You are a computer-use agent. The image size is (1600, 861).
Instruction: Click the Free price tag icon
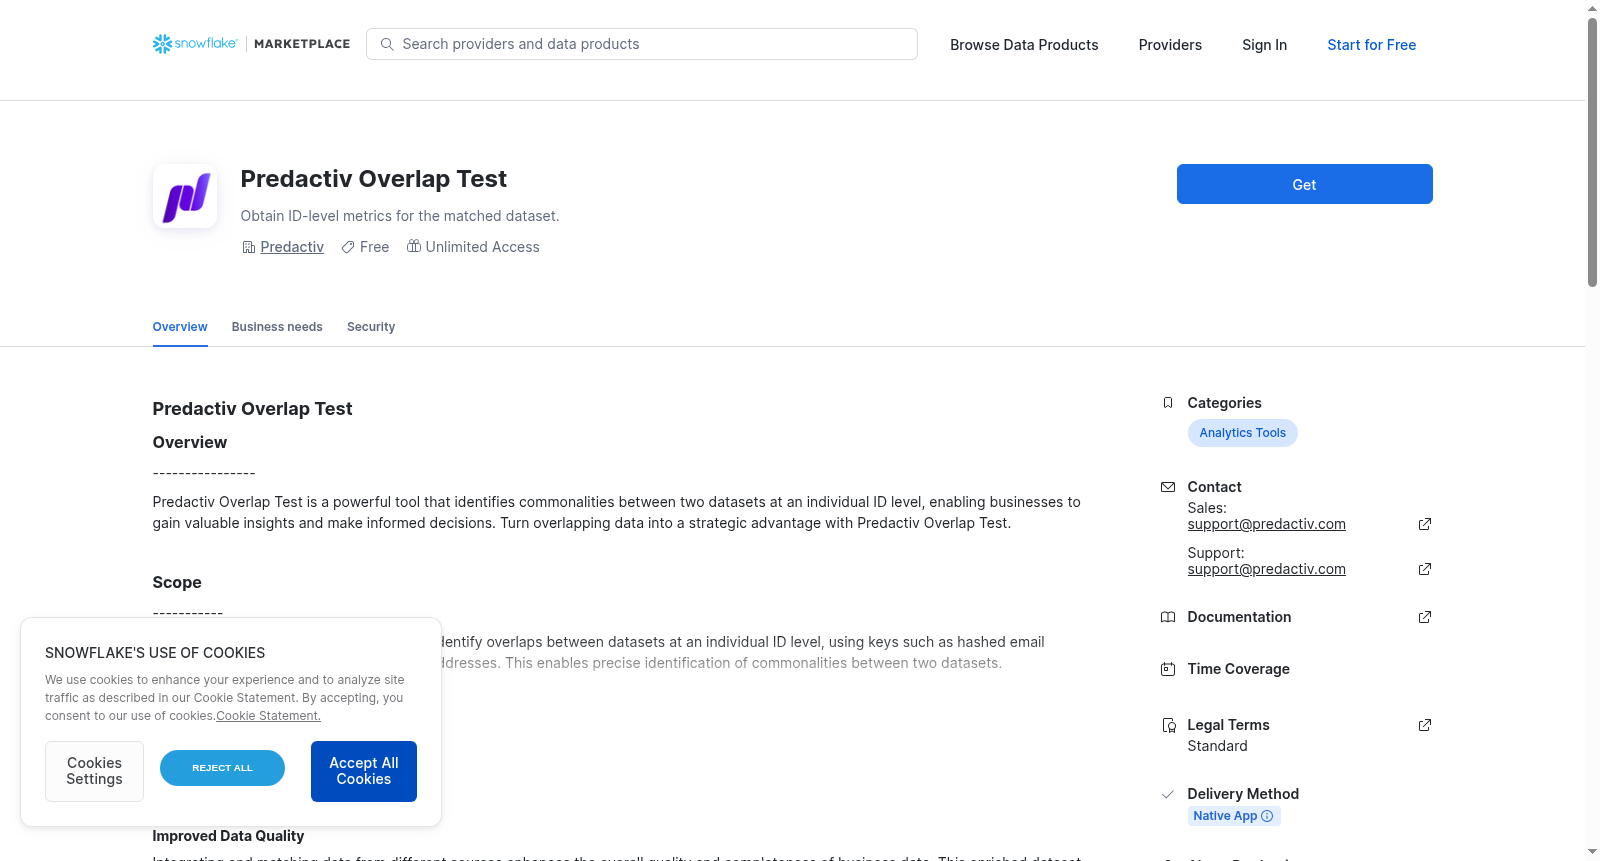click(x=348, y=247)
